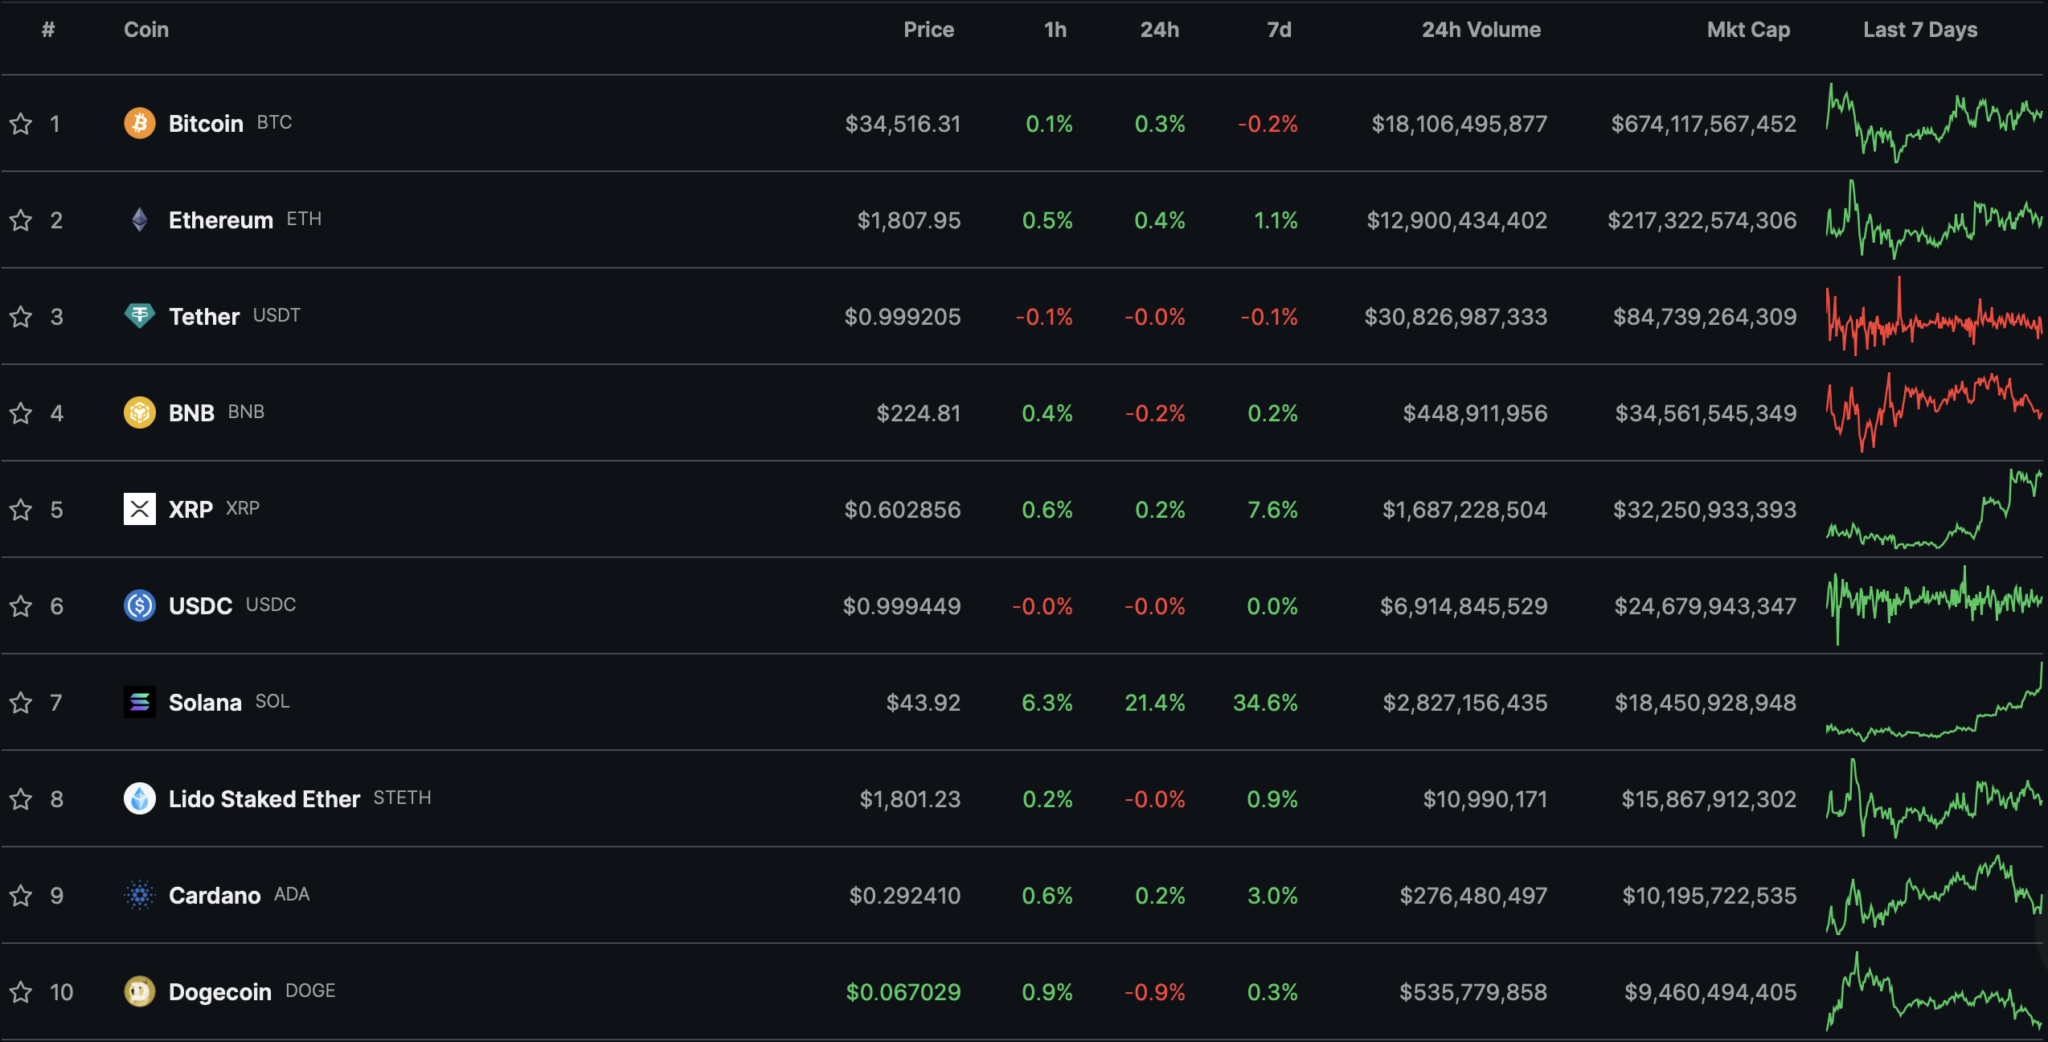Click the Cardano logo icon

click(x=139, y=895)
